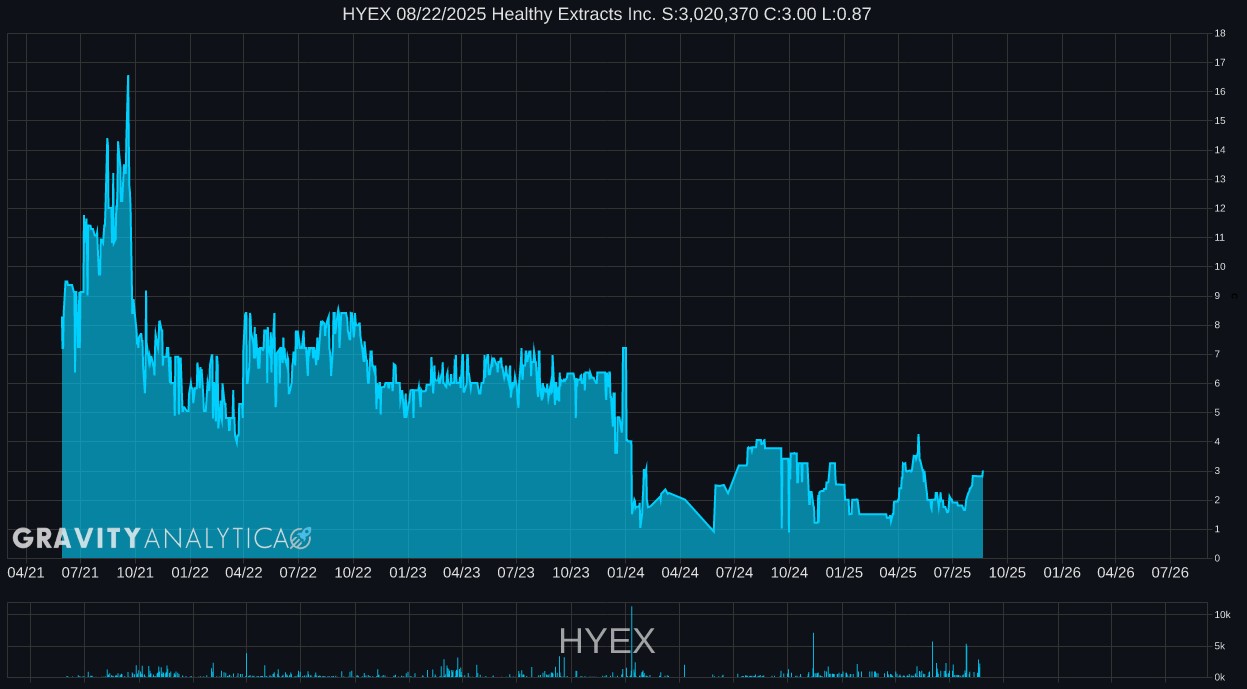Click the 07/26 date label

coord(1170,572)
